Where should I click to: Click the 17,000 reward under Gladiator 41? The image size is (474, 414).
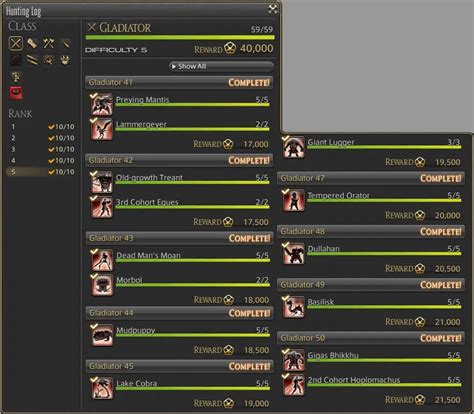(256, 144)
